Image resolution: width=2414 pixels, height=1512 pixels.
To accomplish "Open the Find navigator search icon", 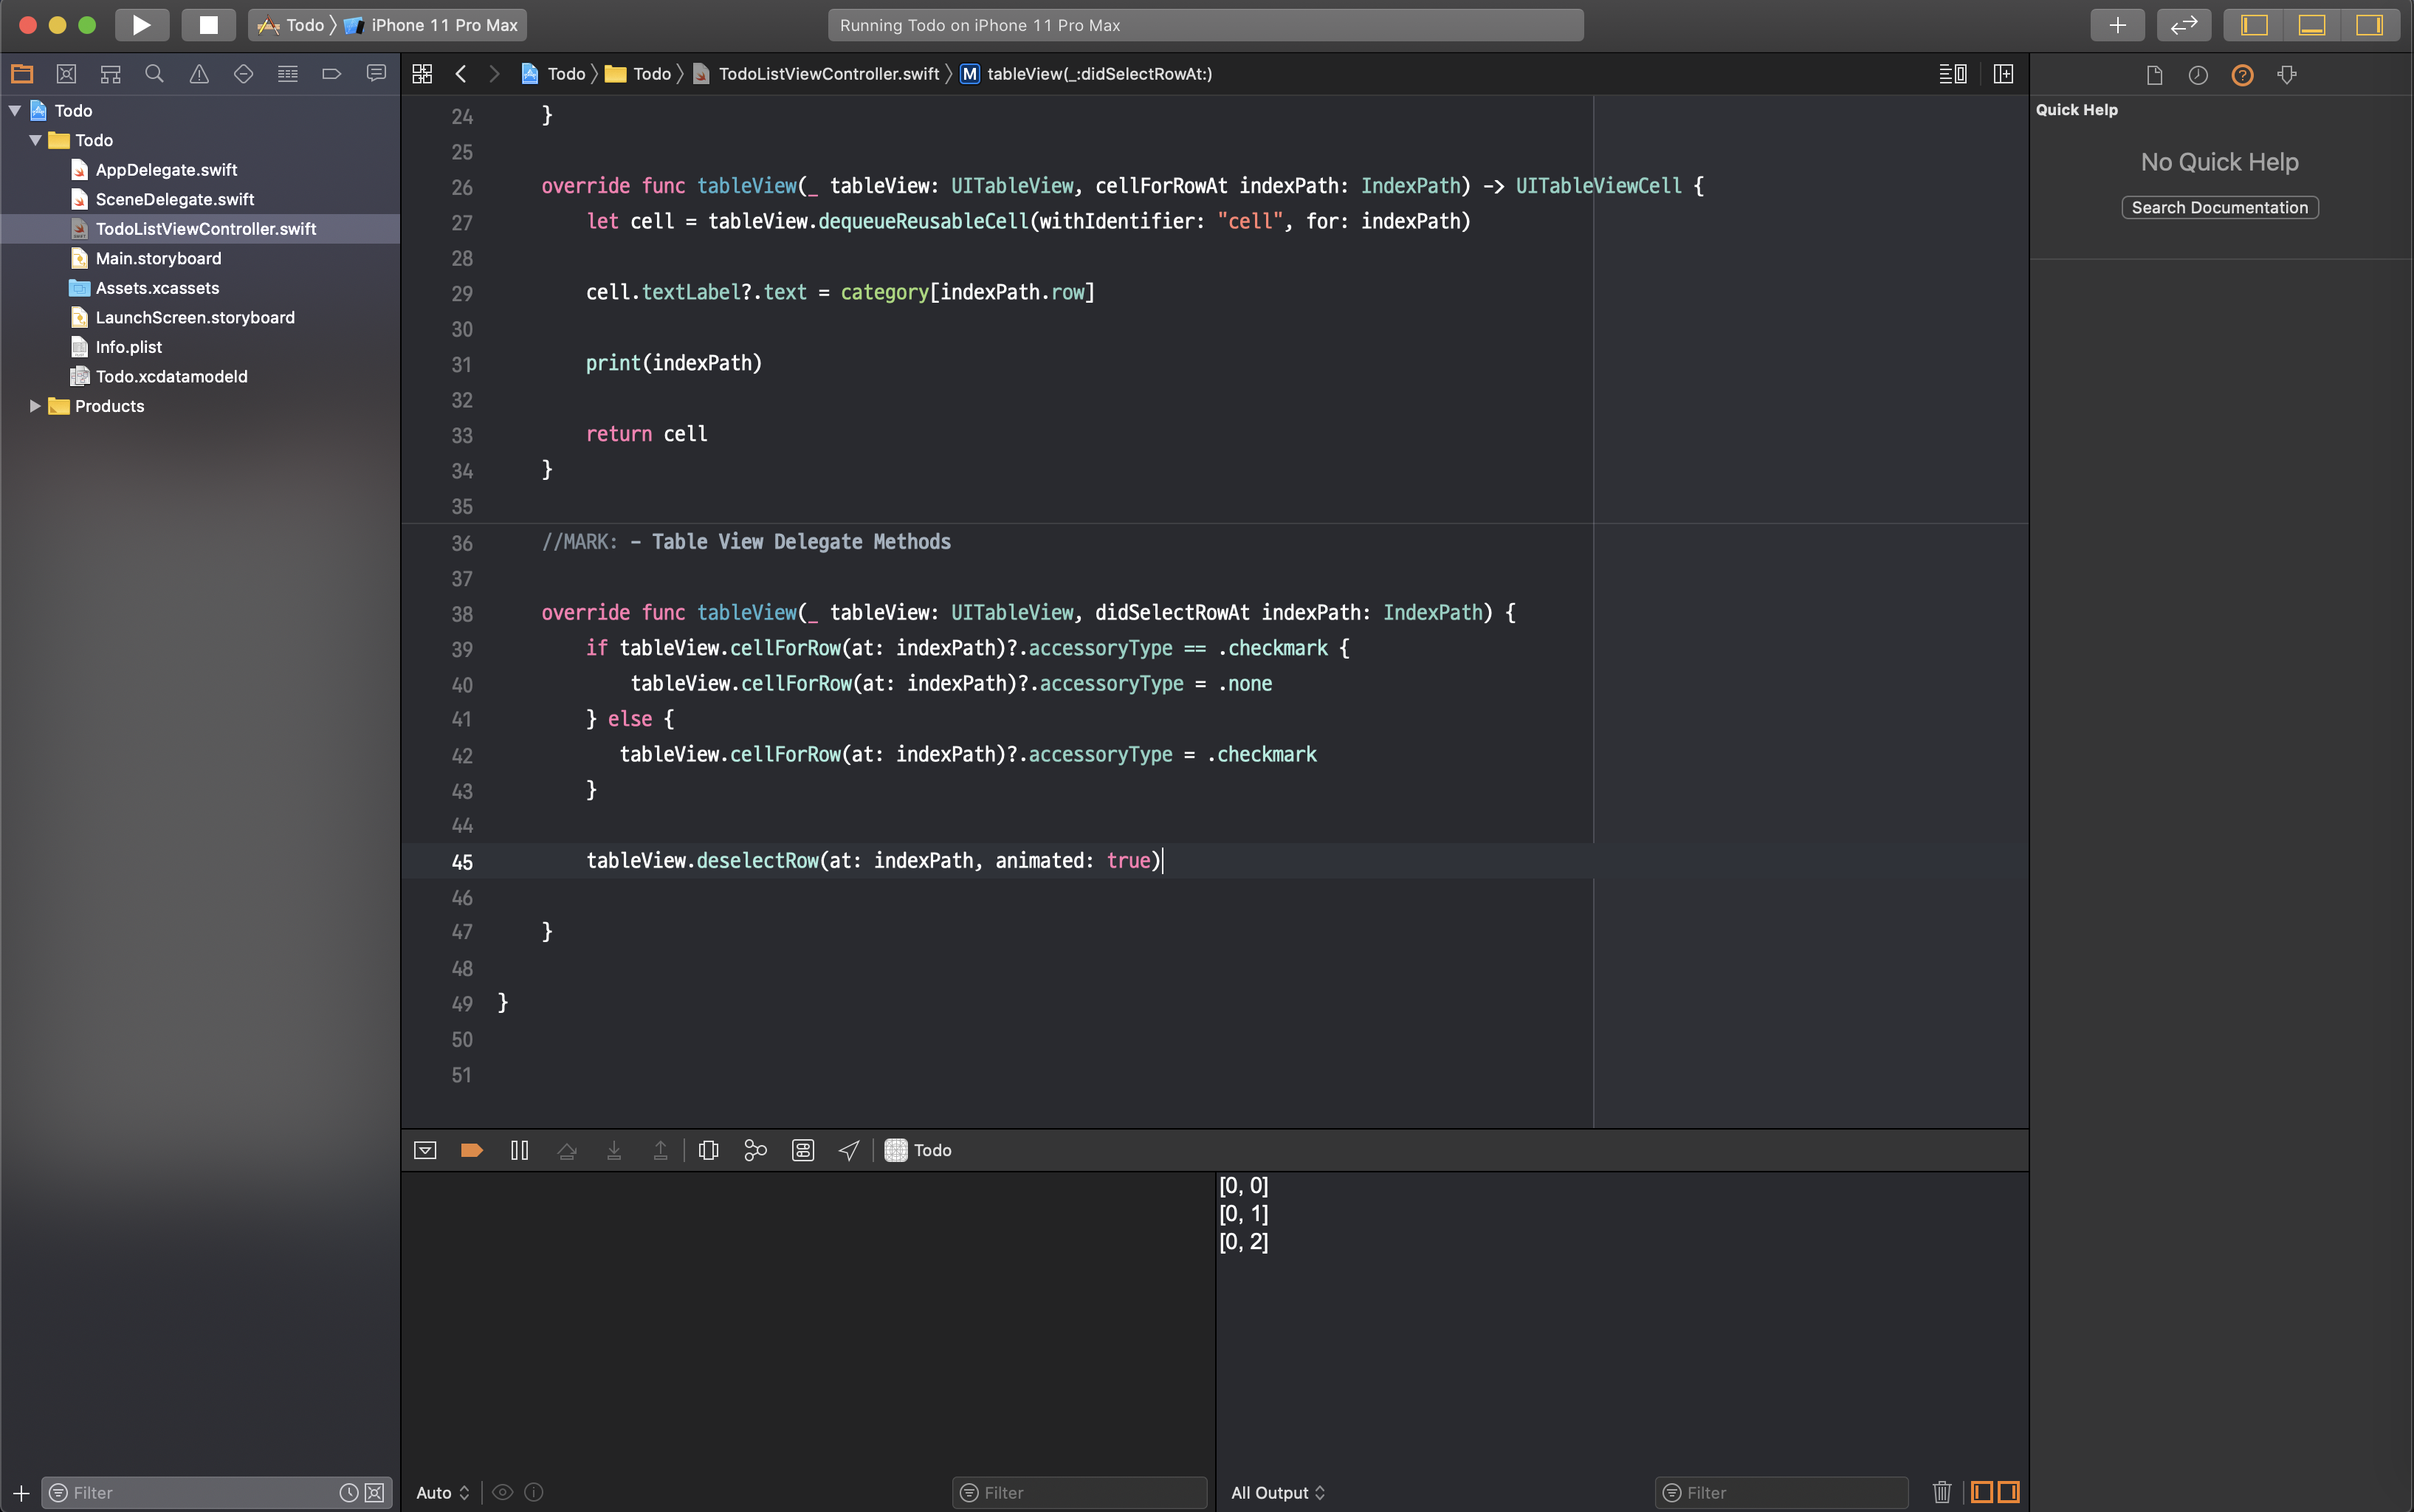I will tap(154, 74).
